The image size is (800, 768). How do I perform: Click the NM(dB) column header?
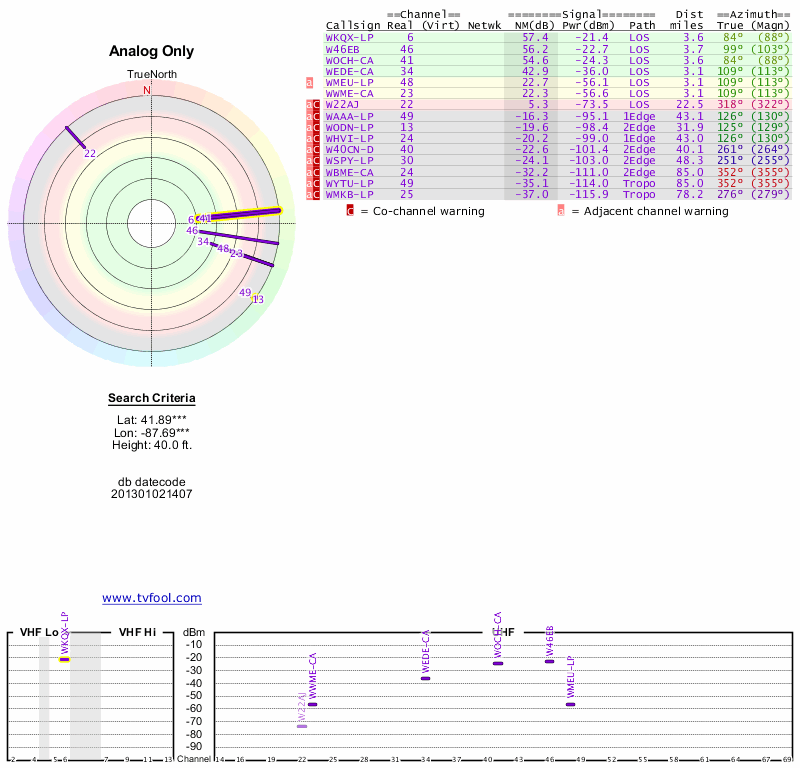pos(534,26)
